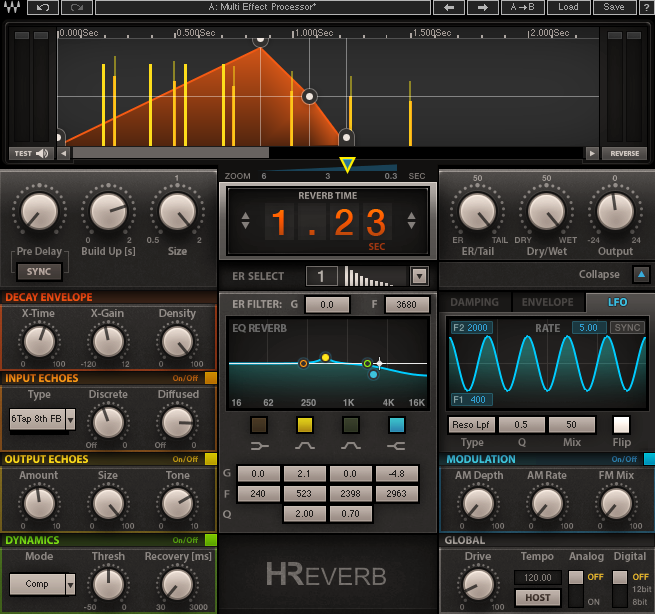Viewport: 655px width, 614px height.
Task: Open the ER SELECT dropdown arrow
Action: [419, 276]
